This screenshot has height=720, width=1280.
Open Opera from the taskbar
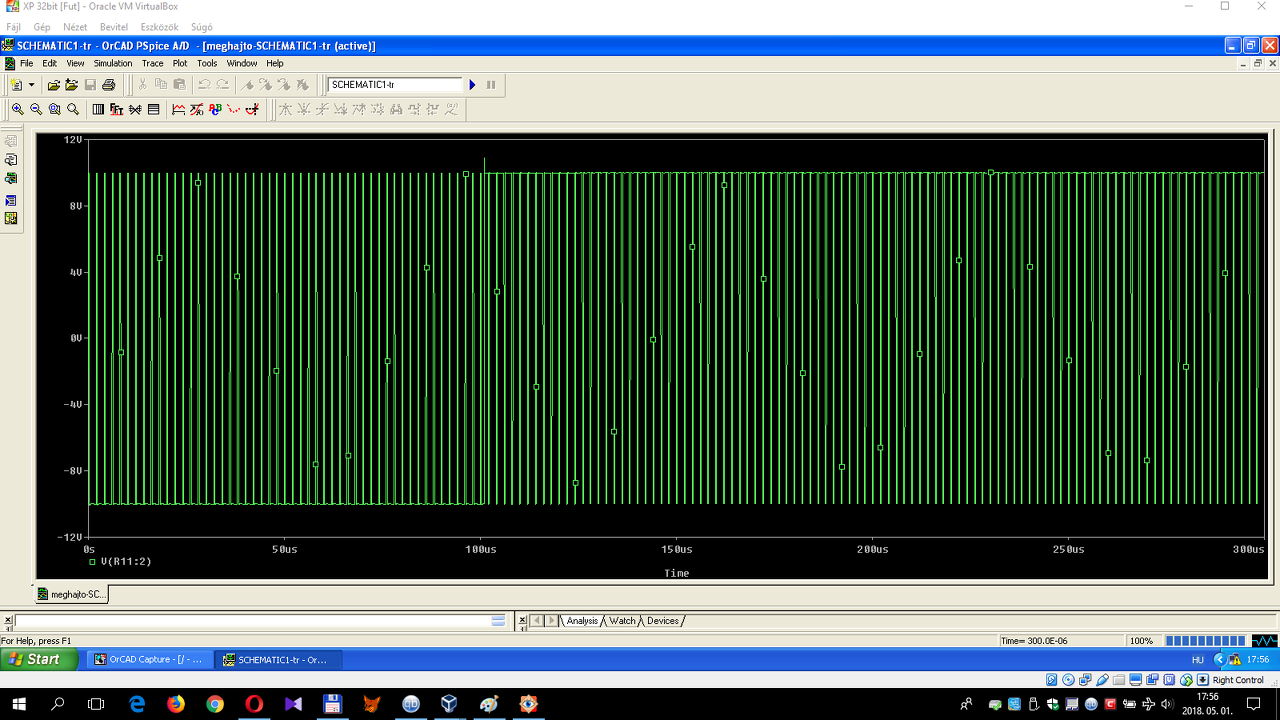point(254,704)
